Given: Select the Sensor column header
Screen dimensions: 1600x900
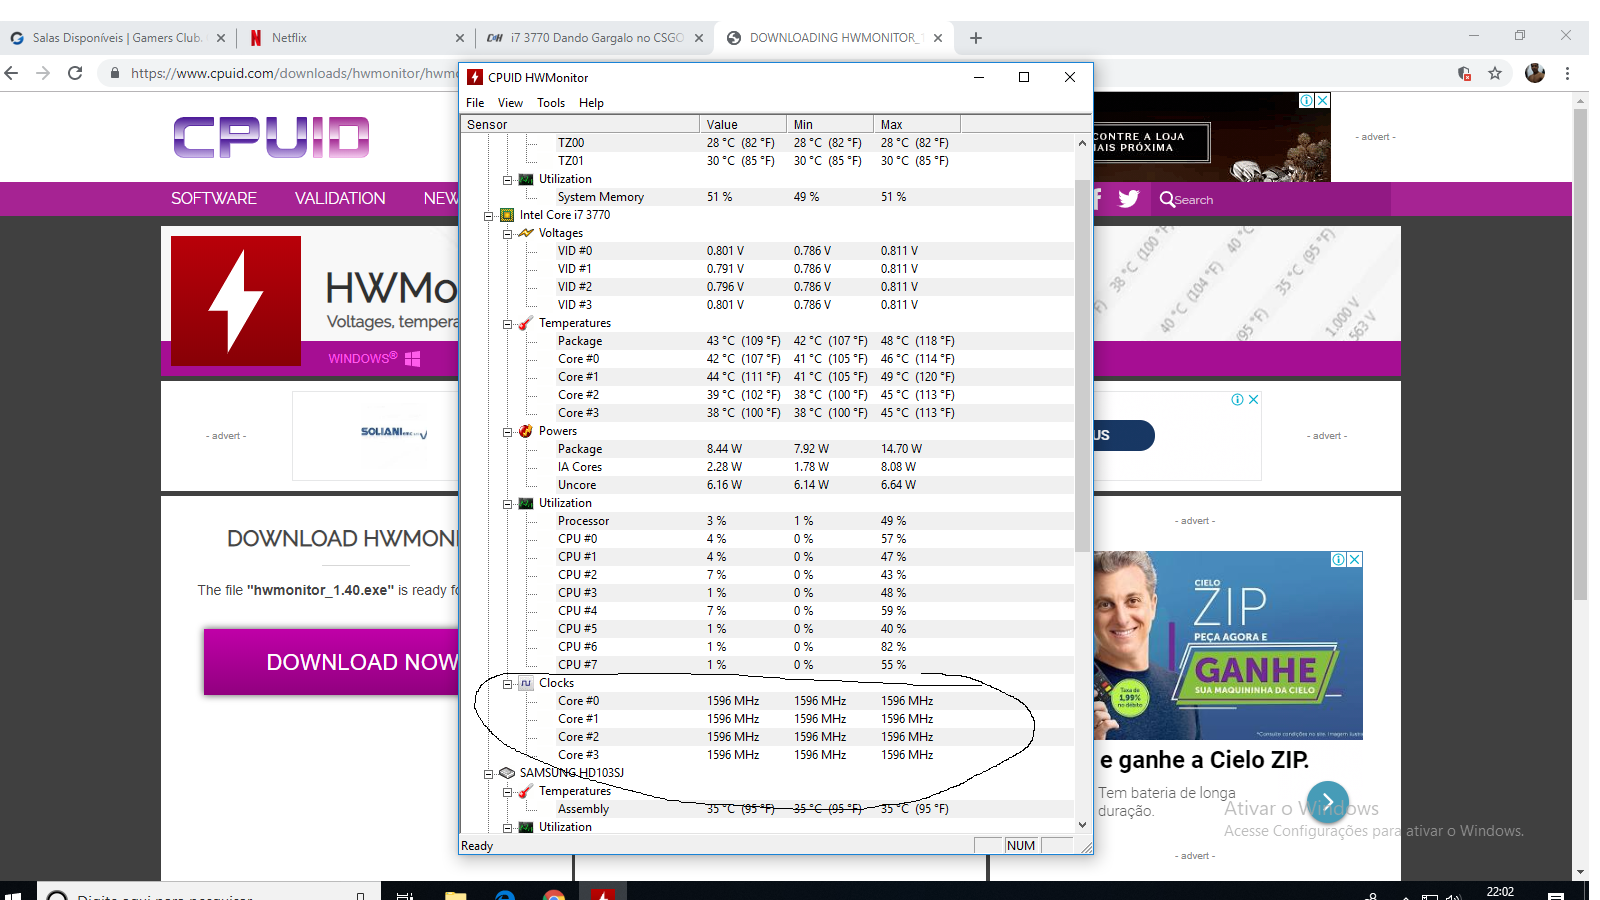Looking at the screenshot, I should [580, 124].
